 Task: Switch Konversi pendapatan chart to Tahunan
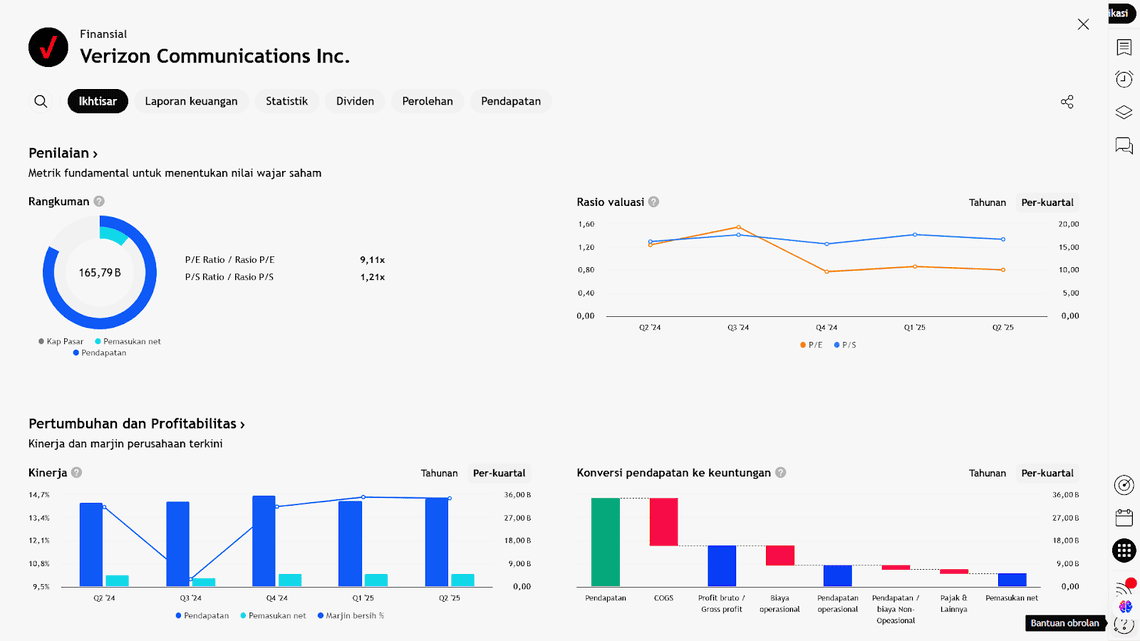click(x=987, y=473)
